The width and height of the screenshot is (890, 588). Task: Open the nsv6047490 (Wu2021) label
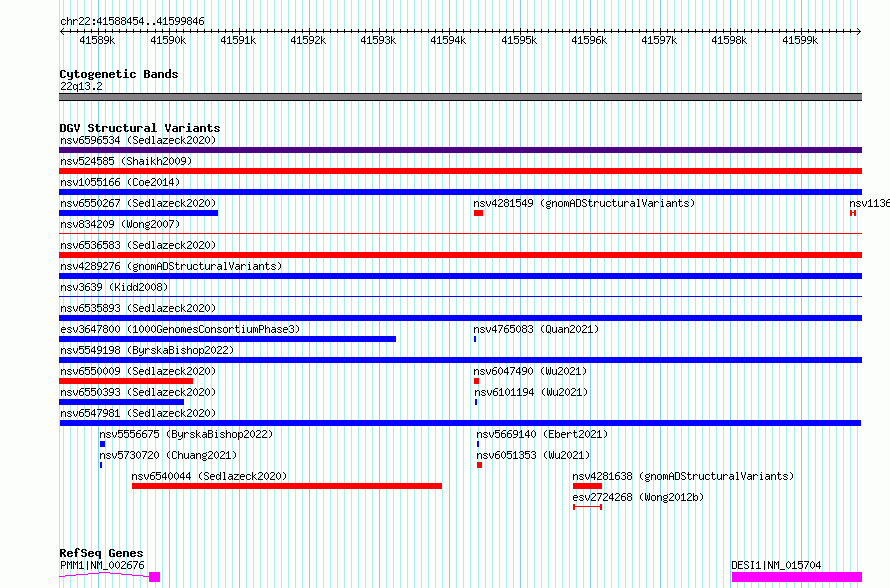(x=530, y=371)
